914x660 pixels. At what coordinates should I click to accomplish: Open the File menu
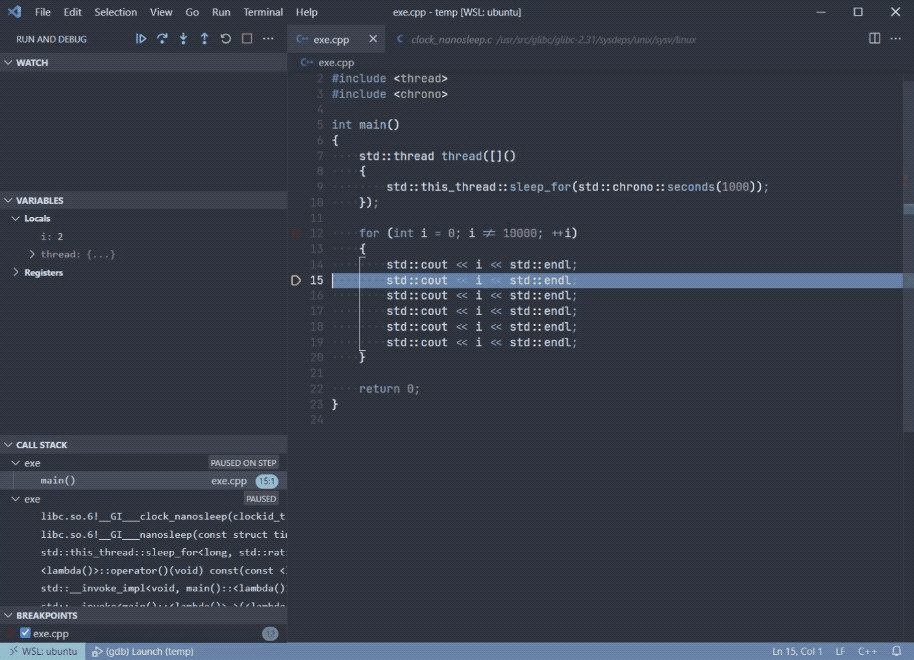pos(43,12)
